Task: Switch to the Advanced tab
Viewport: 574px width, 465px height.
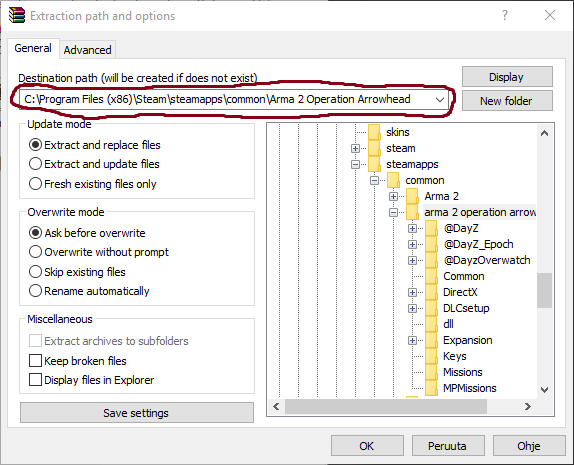Action: tap(87, 50)
